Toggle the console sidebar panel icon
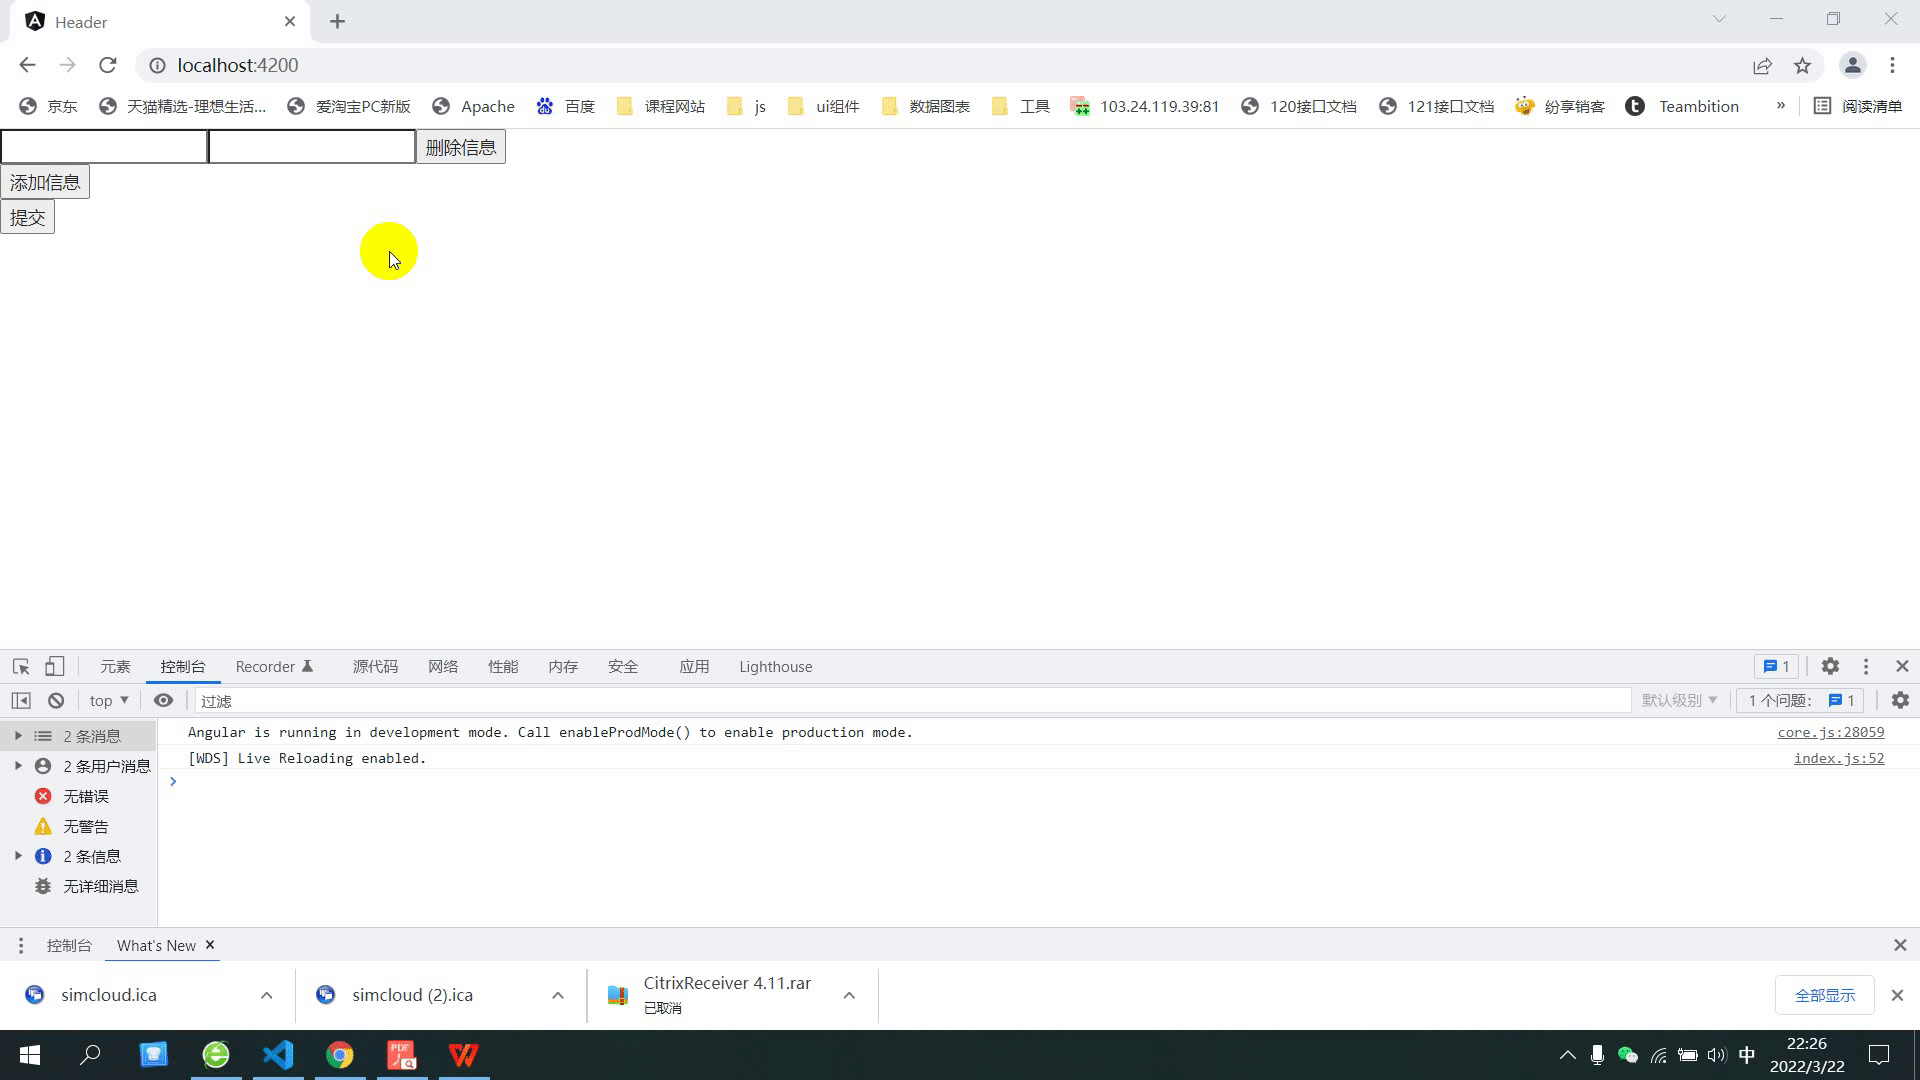 21,701
